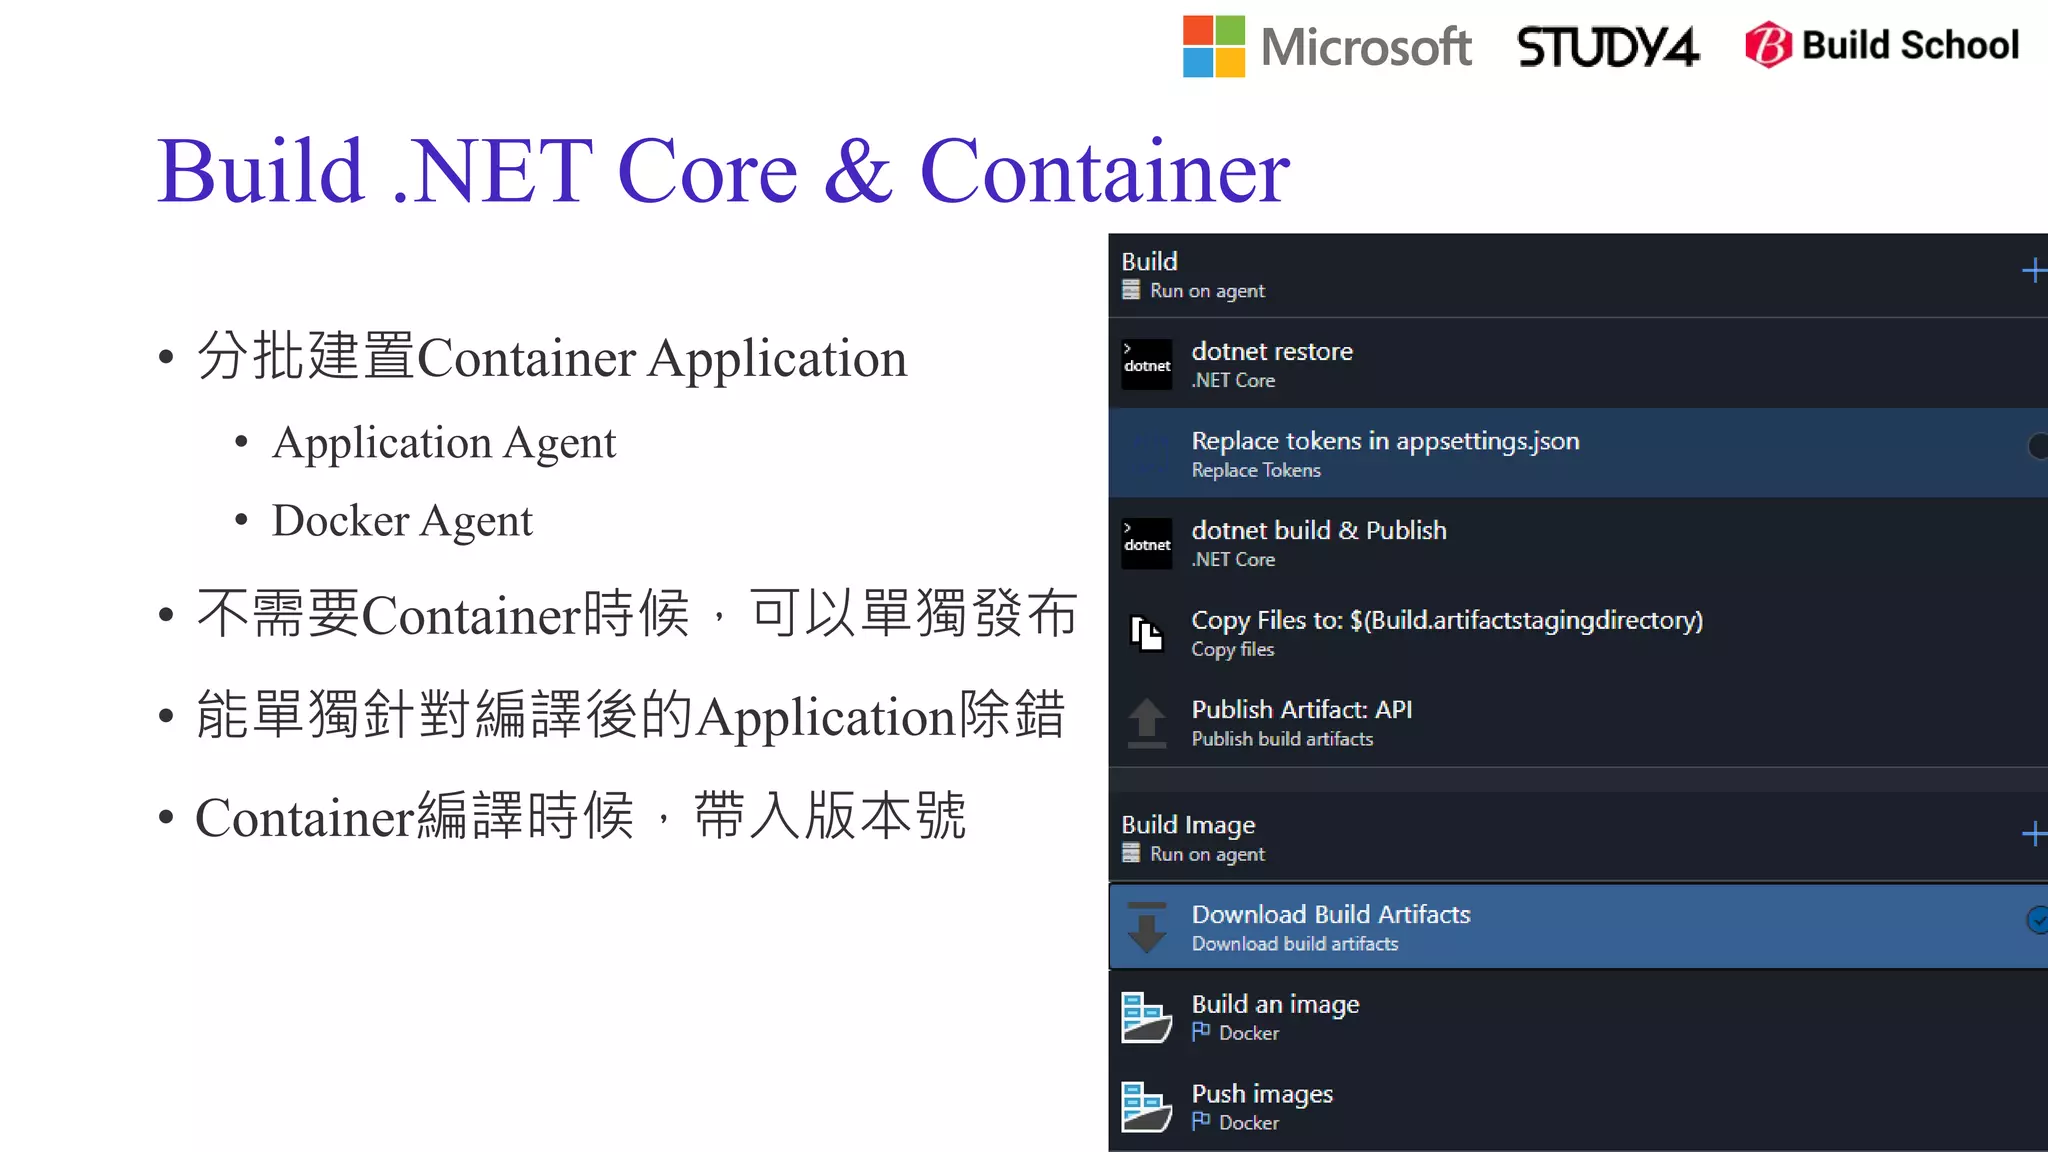The image size is (2048, 1152).
Task: Click the Microsoft logo
Action: [1326, 46]
